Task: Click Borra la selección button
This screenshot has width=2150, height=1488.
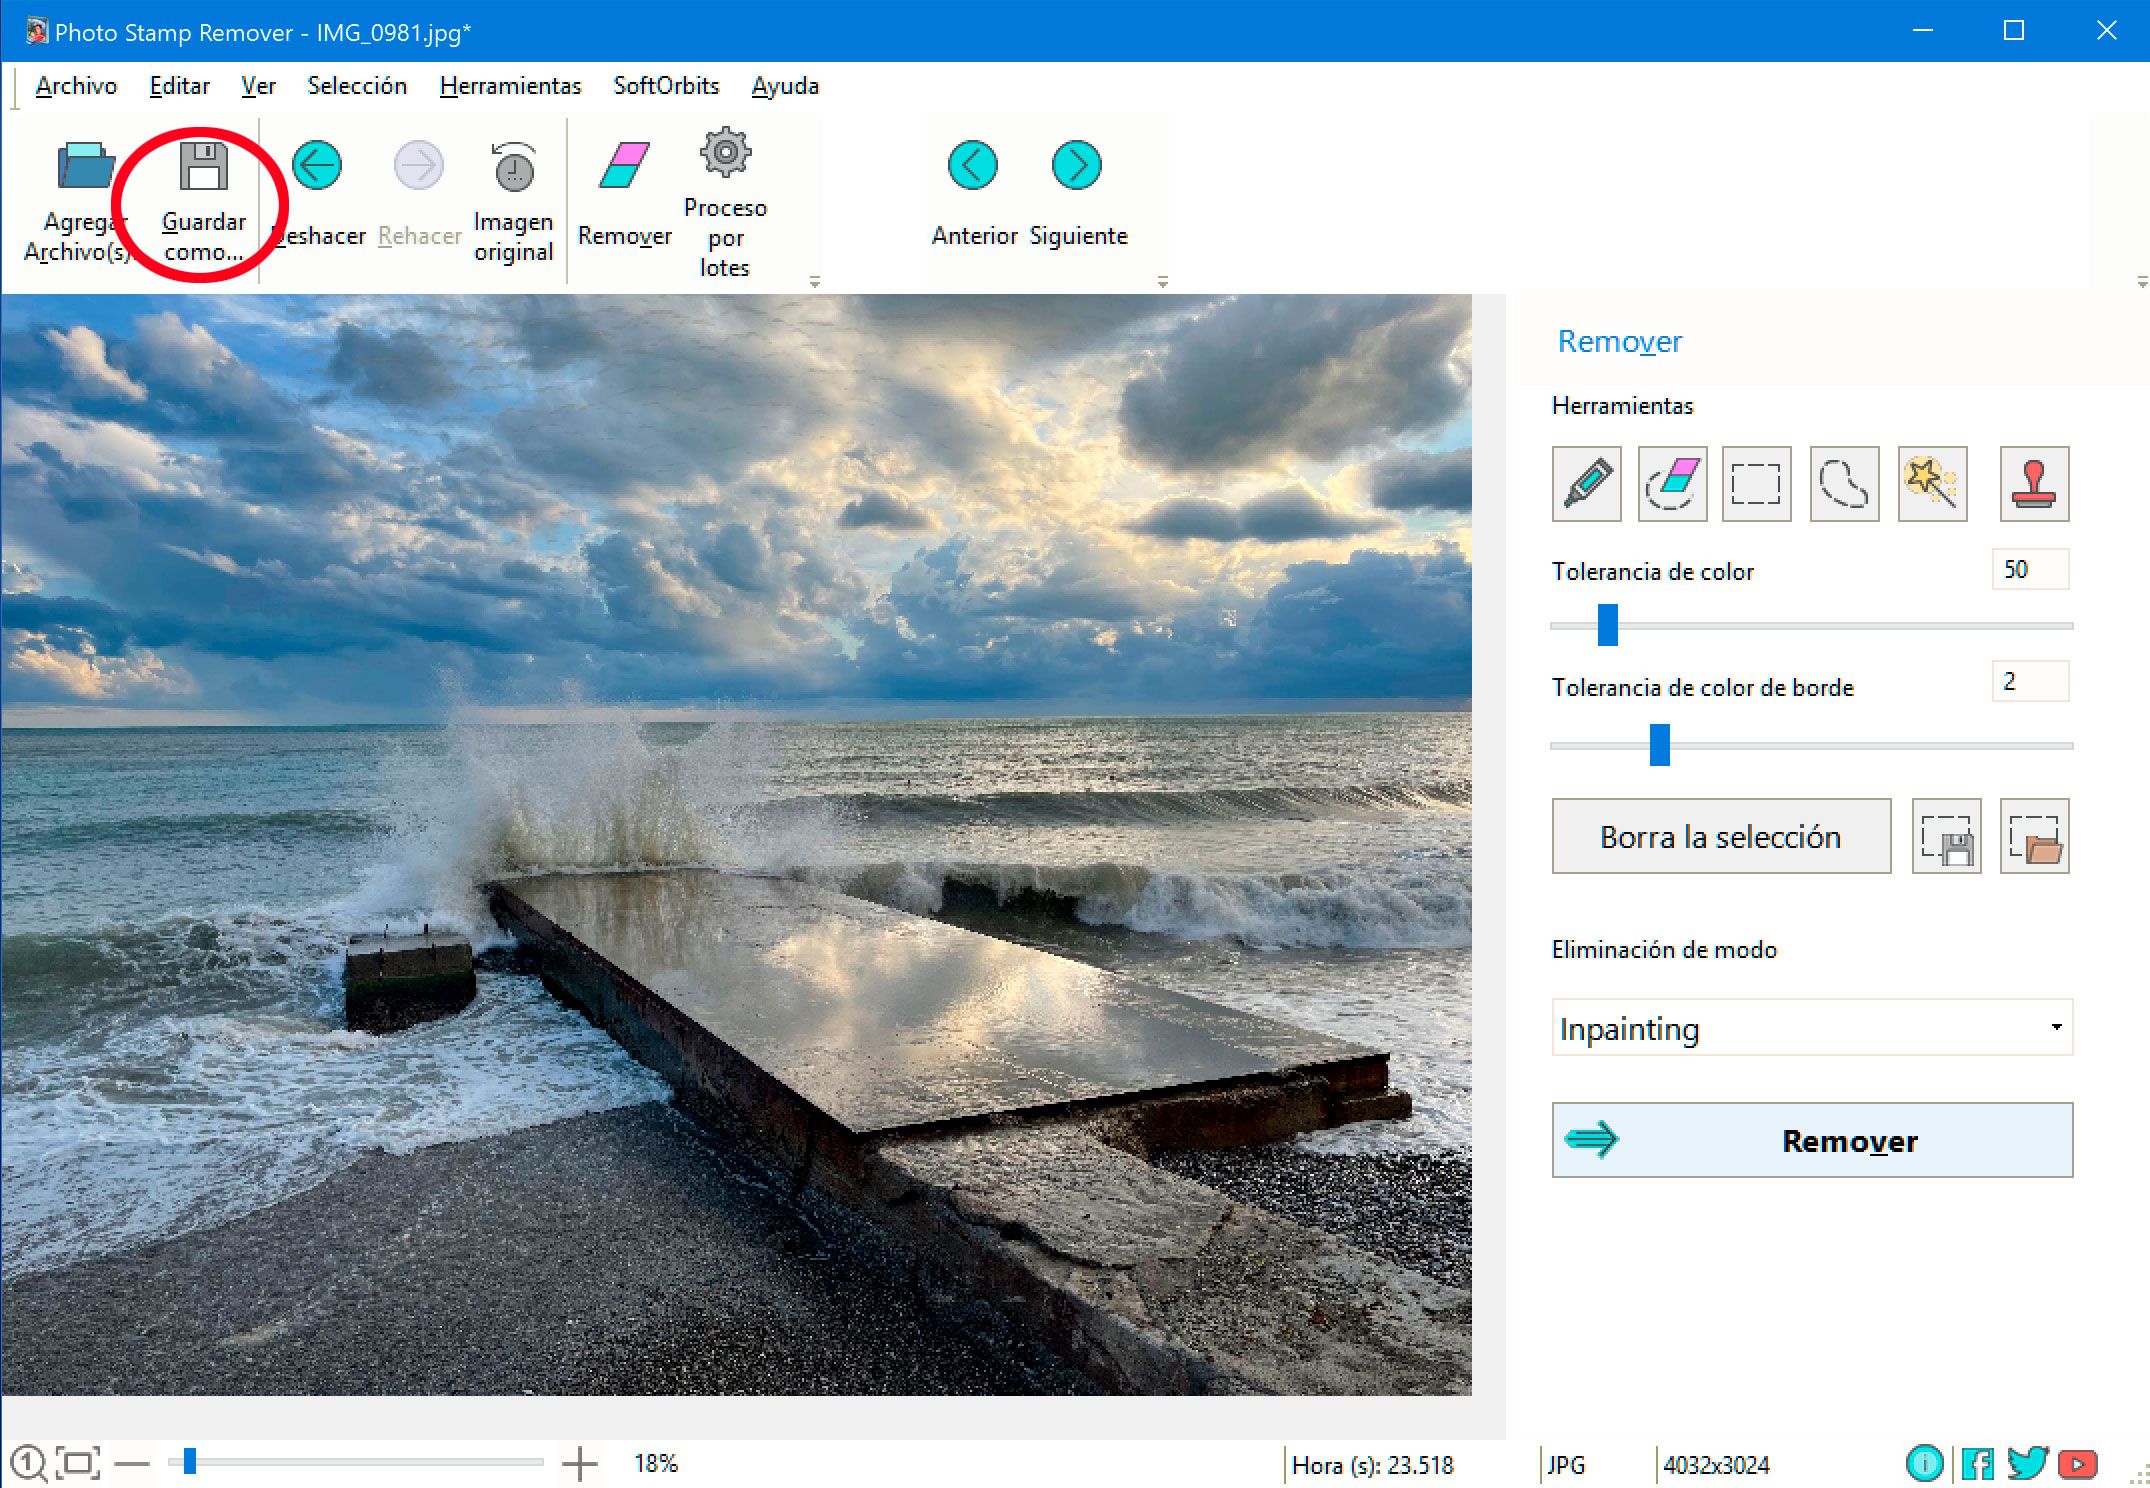Action: [x=1720, y=835]
